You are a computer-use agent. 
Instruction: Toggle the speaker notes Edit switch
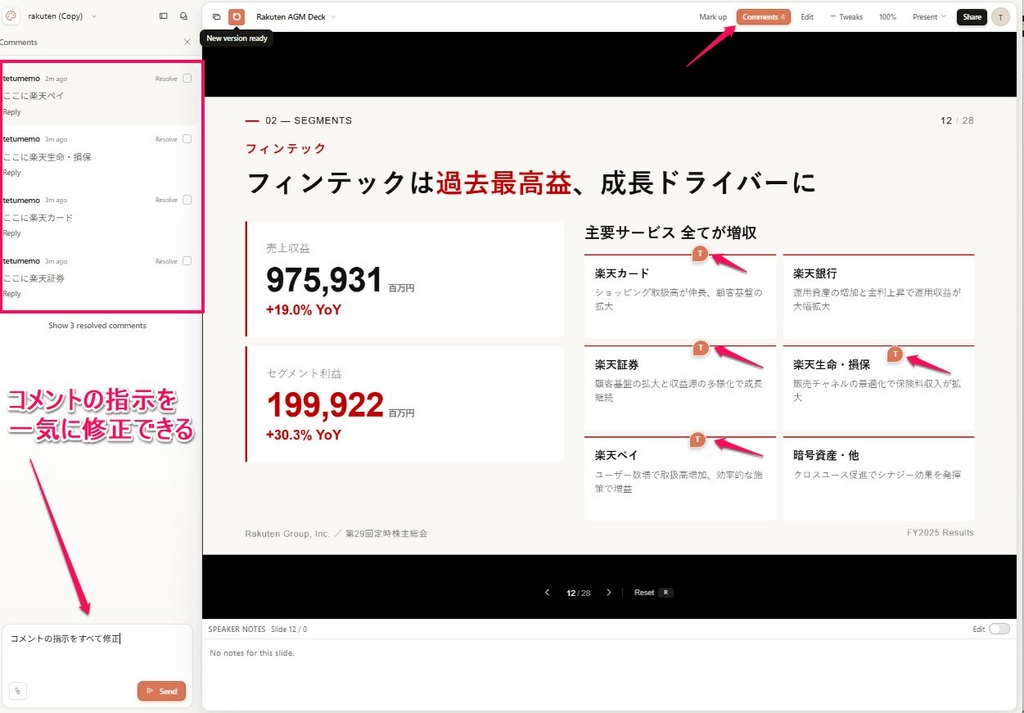tap(999, 629)
